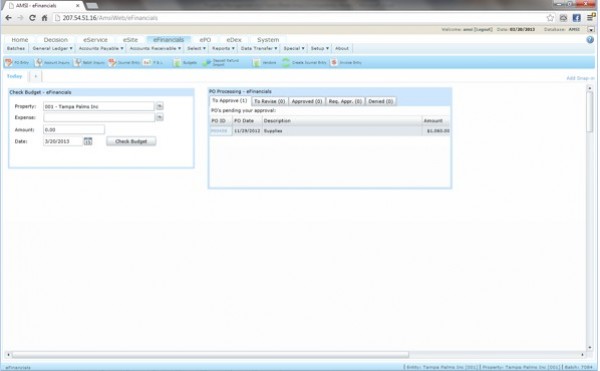This screenshot has width=600, height=371.
Task: Go to the eDex module tab
Action: tap(234, 40)
